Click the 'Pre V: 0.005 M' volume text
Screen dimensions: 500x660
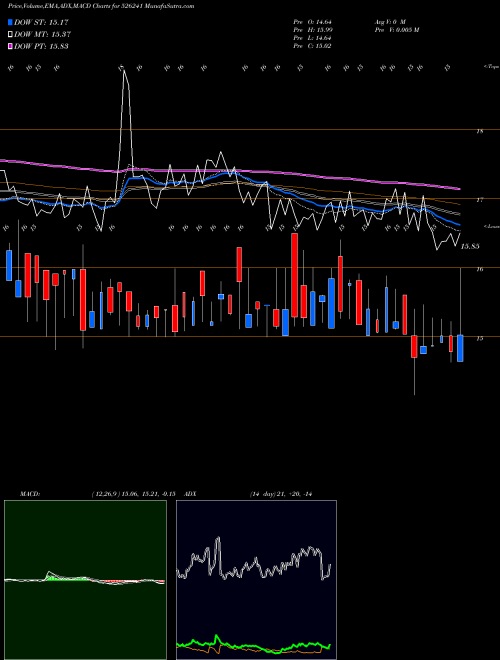point(396,29)
